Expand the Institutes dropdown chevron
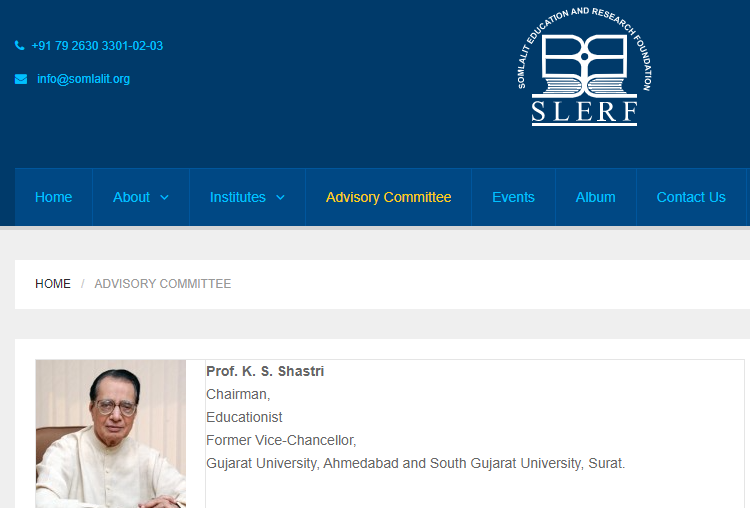Screen dimensions: 750x508 tap(280, 198)
